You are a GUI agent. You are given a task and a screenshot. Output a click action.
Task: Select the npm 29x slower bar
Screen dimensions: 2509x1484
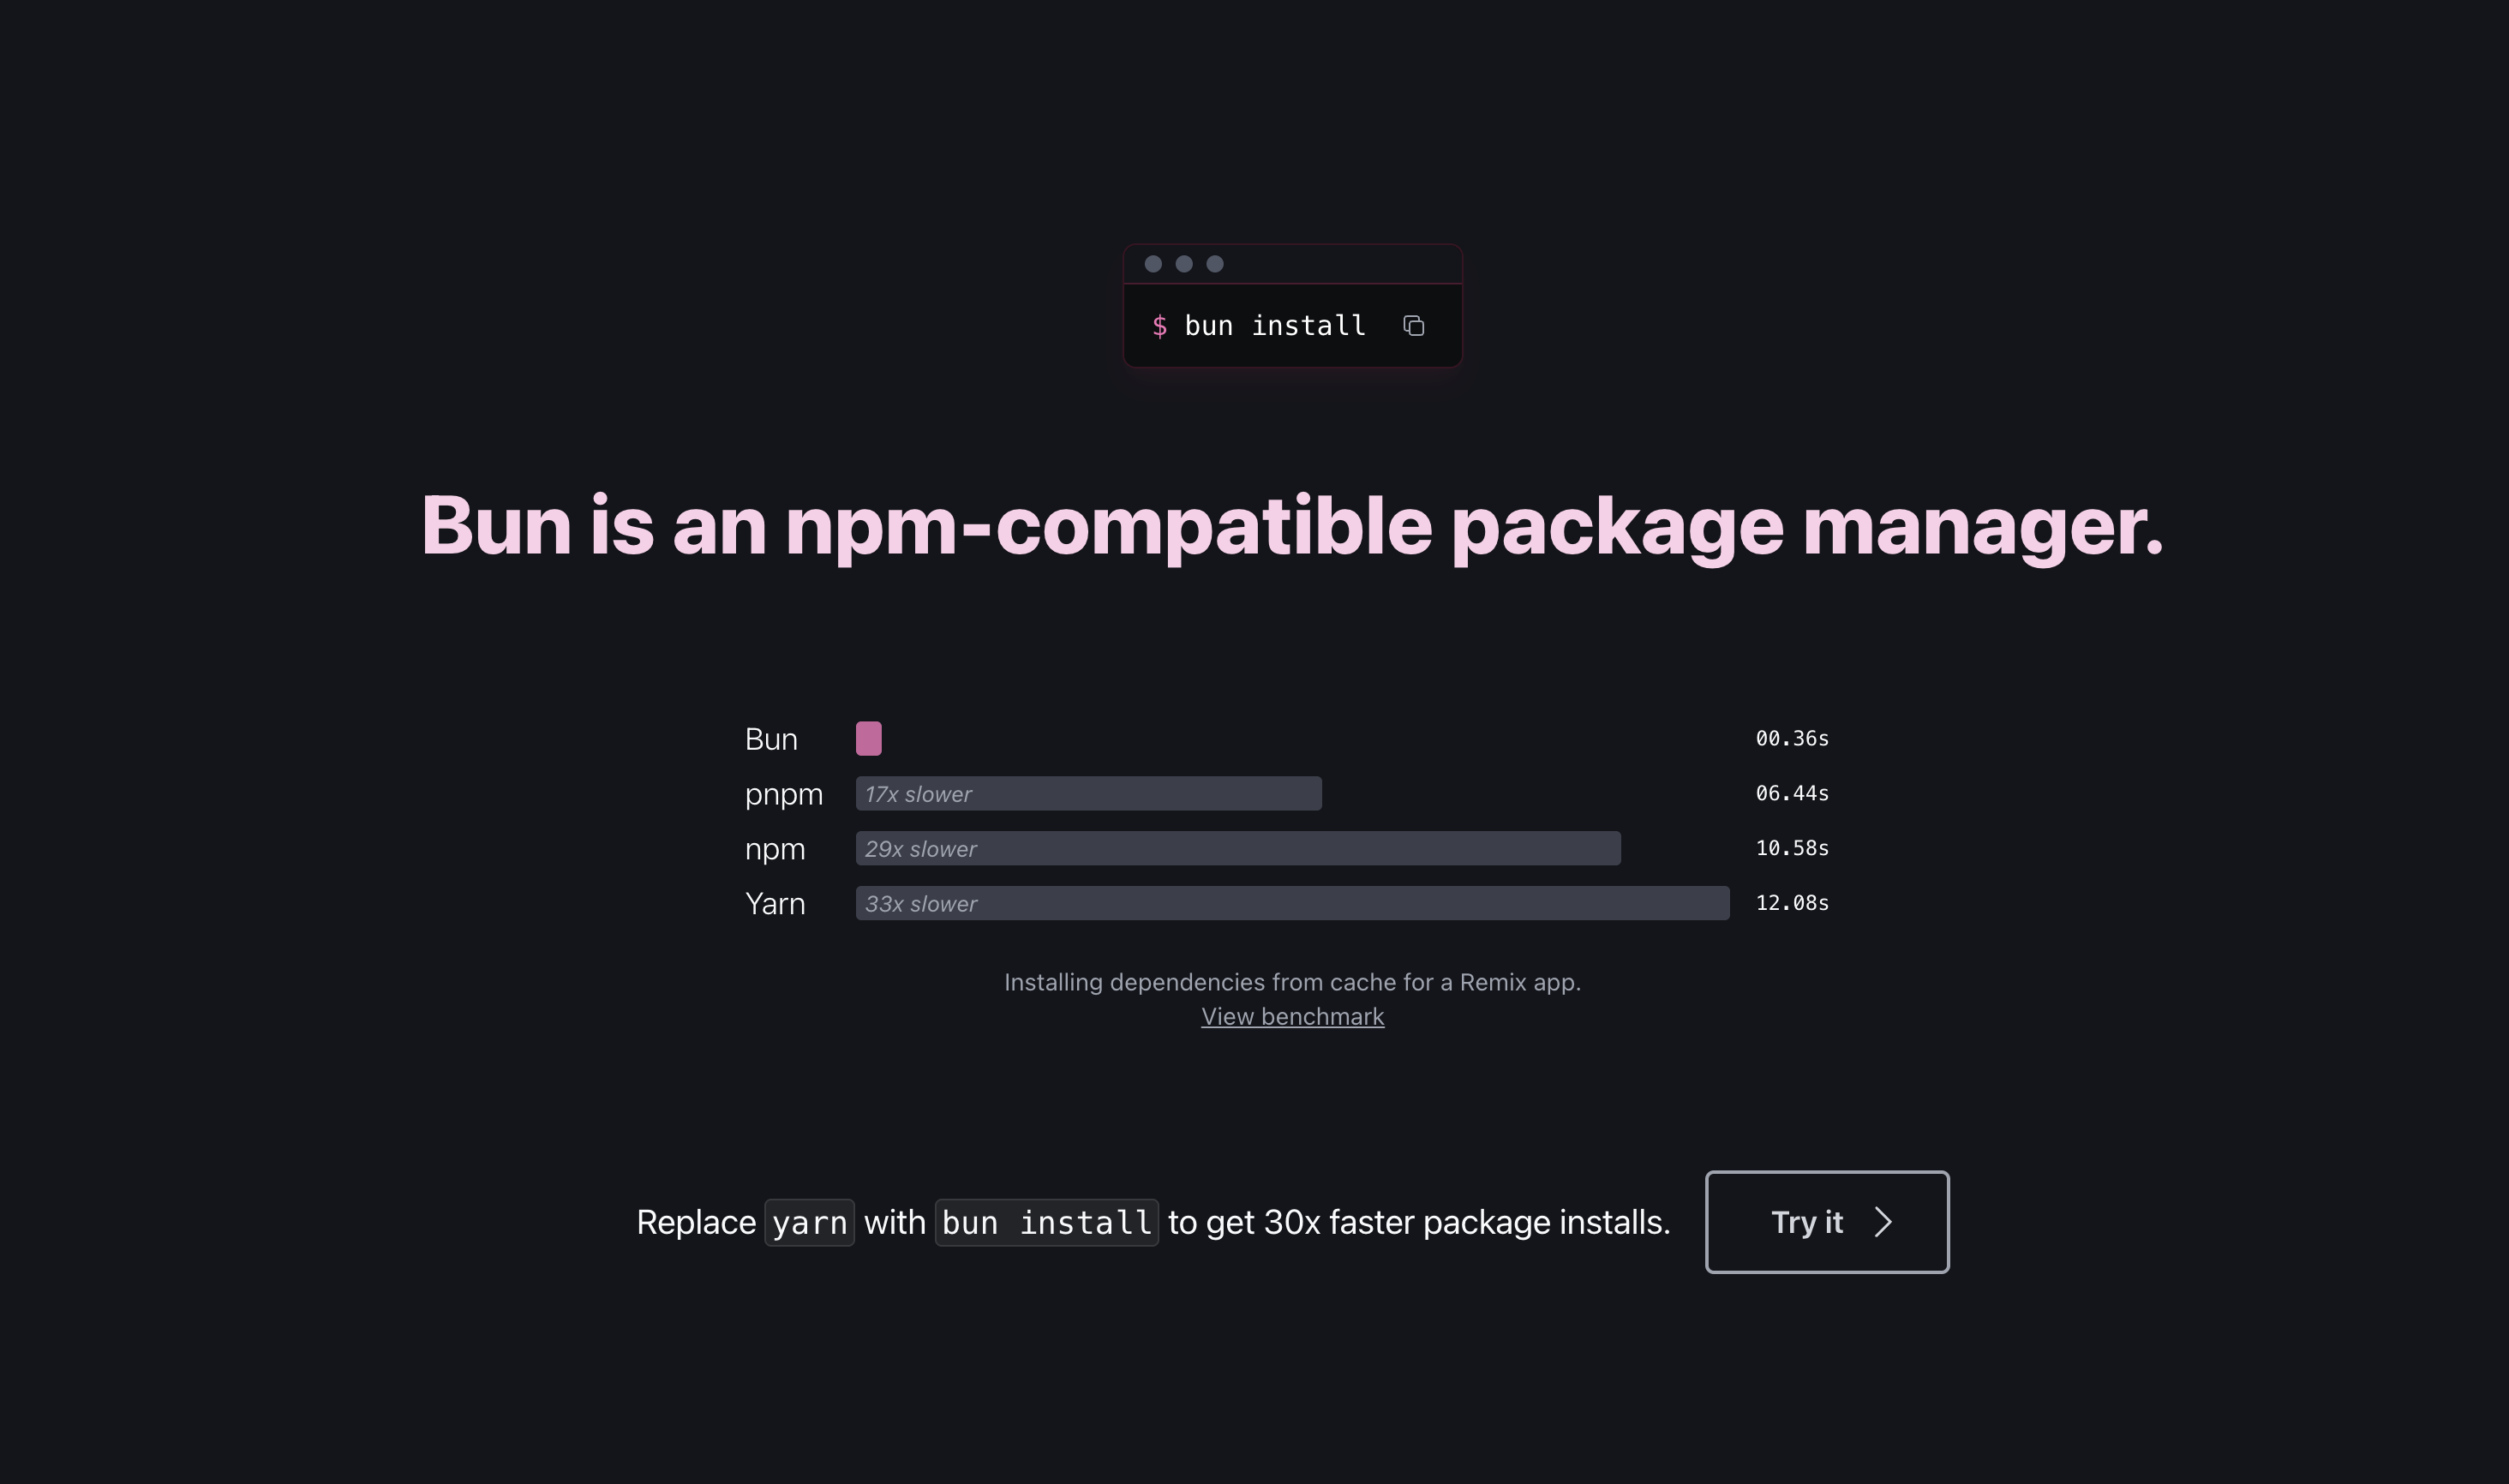(x=1237, y=849)
